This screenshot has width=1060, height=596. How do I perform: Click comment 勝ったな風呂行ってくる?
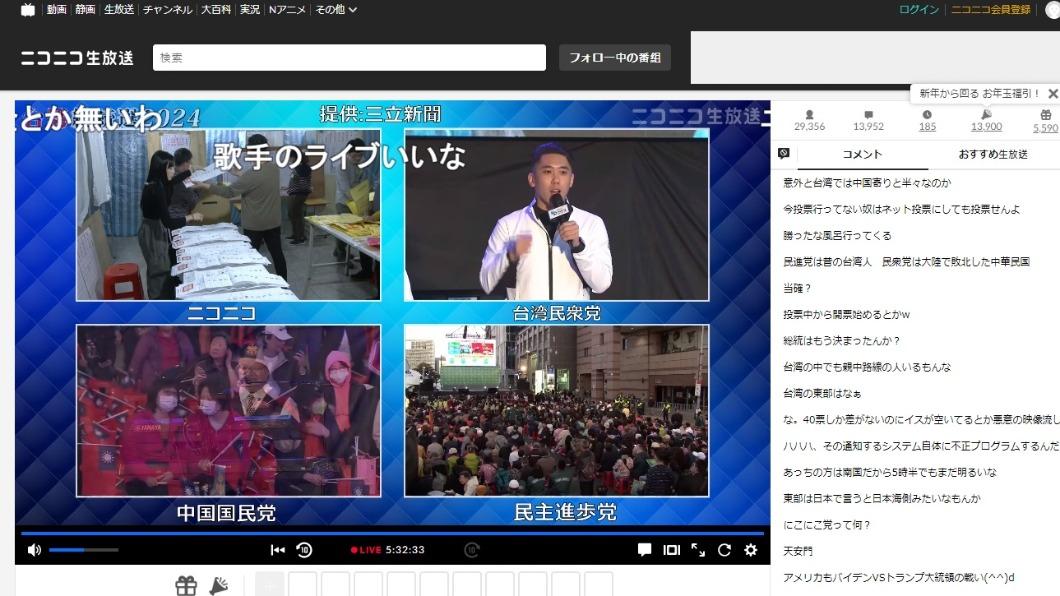point(837,235)
